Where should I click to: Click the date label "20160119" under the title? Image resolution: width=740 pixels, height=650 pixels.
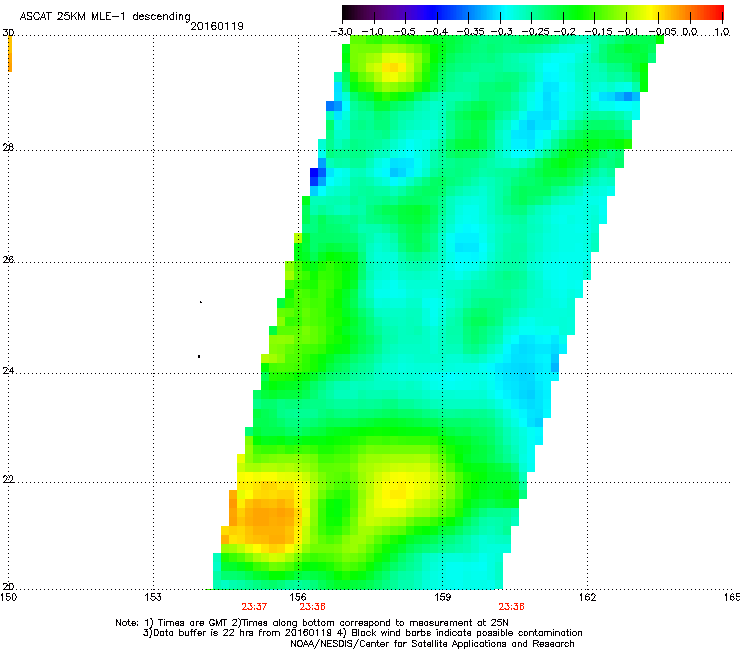[x=217, y=26]
